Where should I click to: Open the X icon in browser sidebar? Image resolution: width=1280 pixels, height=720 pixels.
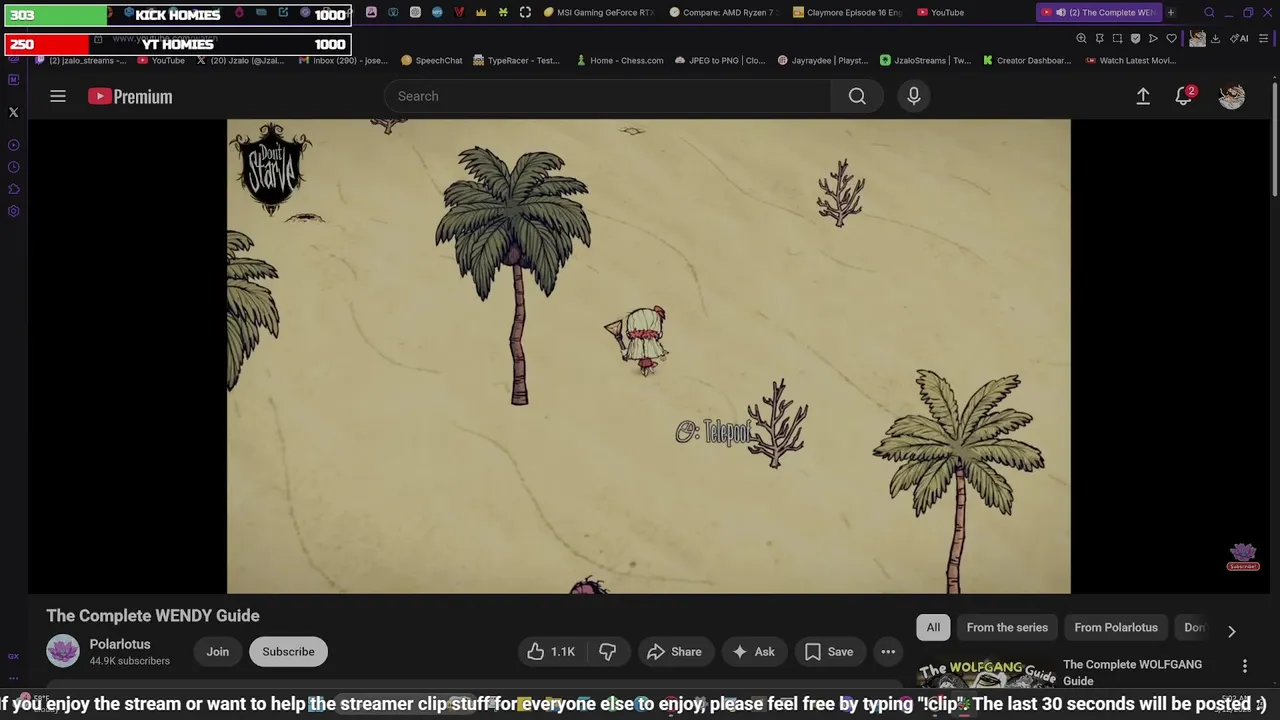pyautogui.click(x=14, y=112)
